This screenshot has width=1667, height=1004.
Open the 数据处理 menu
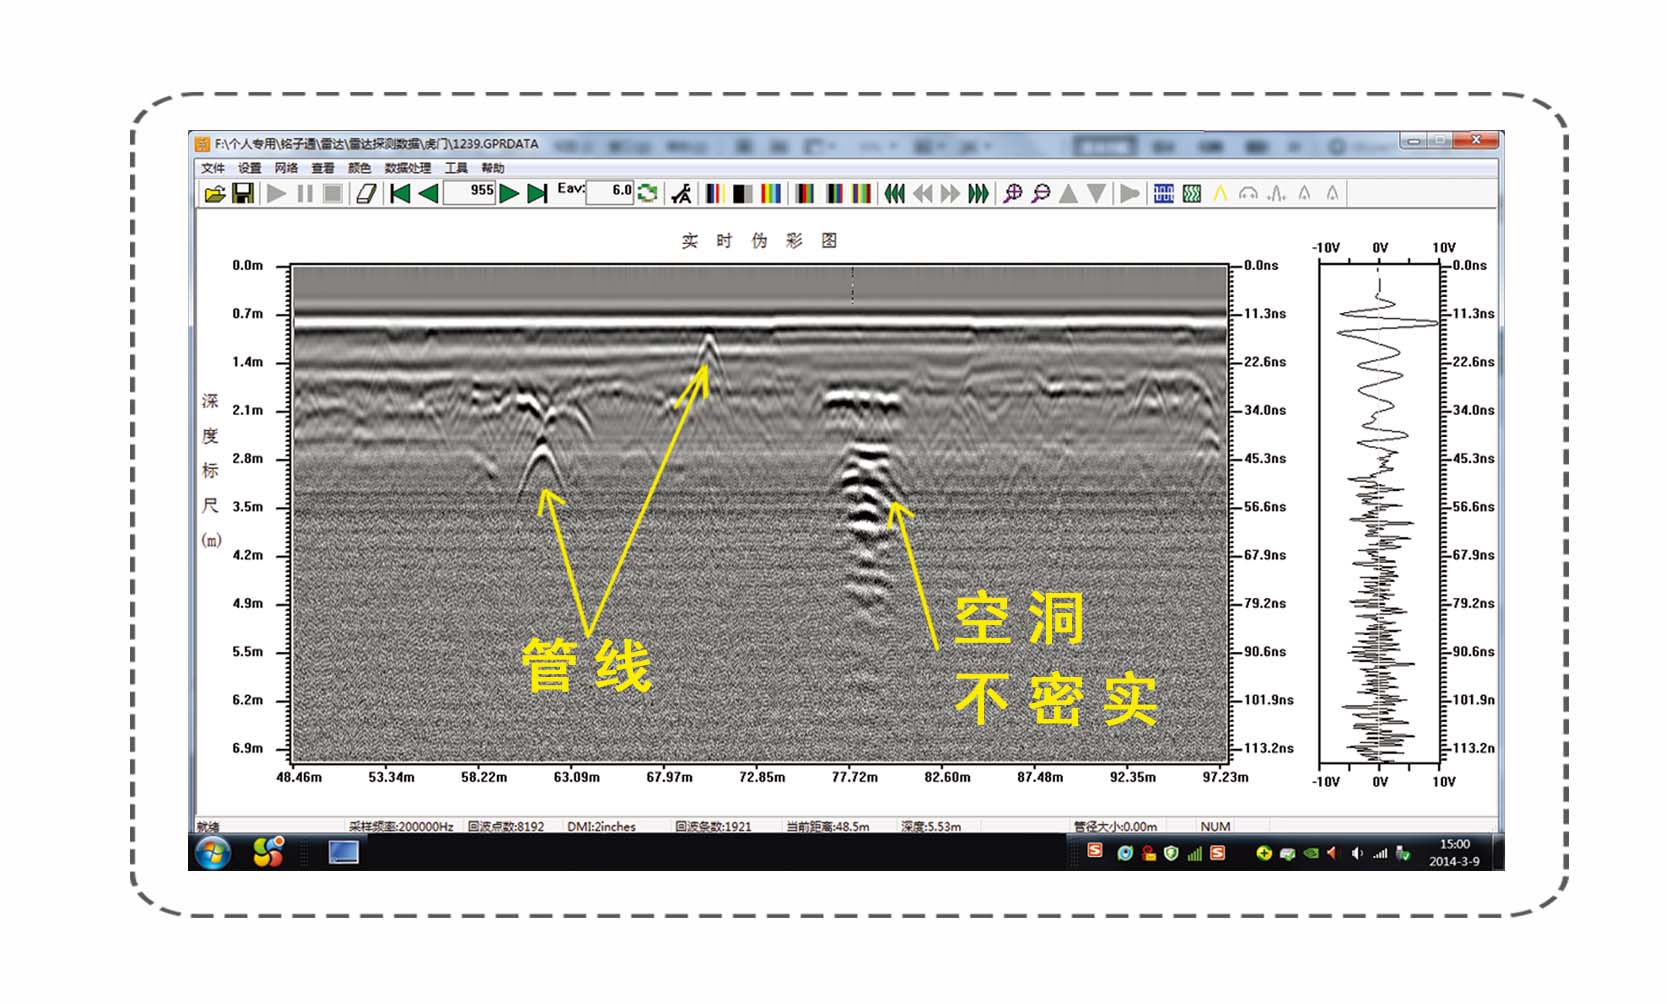click(x=407, y=168)
